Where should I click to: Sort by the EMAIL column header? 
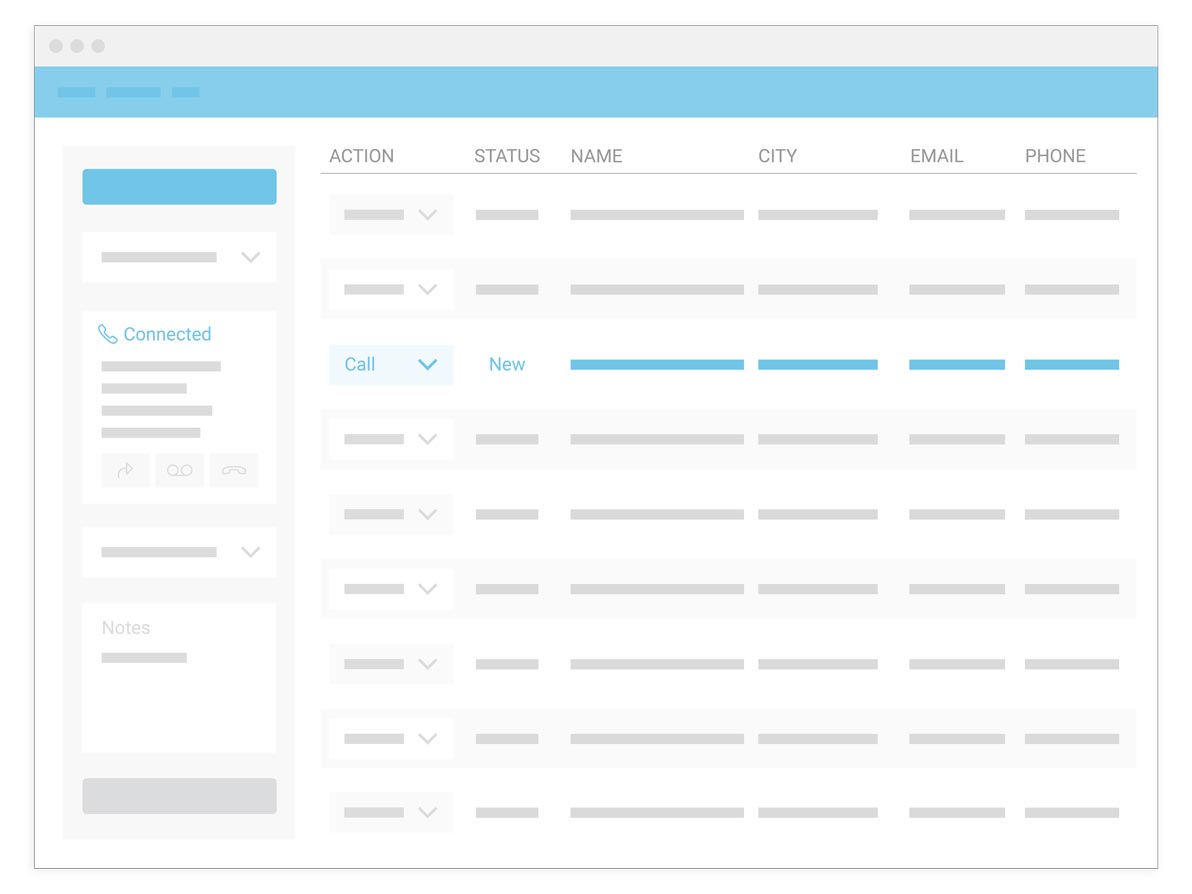tap(937, 156)
